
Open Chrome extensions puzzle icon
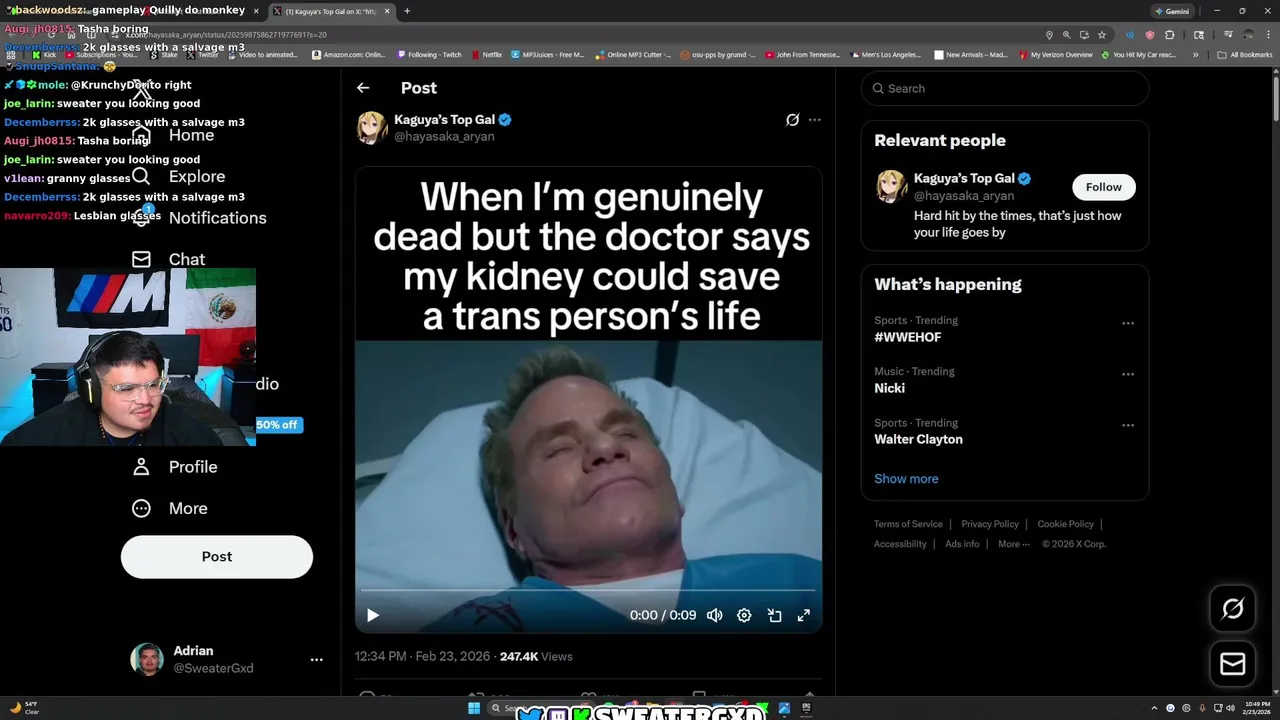(1170, 35)
